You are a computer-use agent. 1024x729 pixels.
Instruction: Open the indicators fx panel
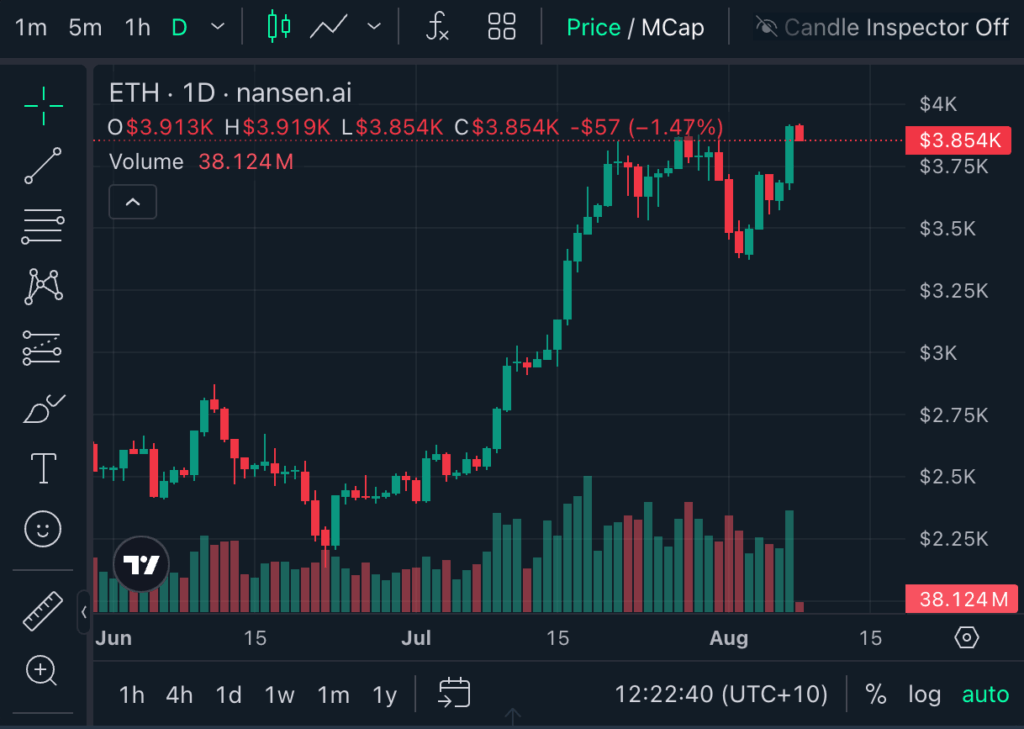[x=437, y=27]
